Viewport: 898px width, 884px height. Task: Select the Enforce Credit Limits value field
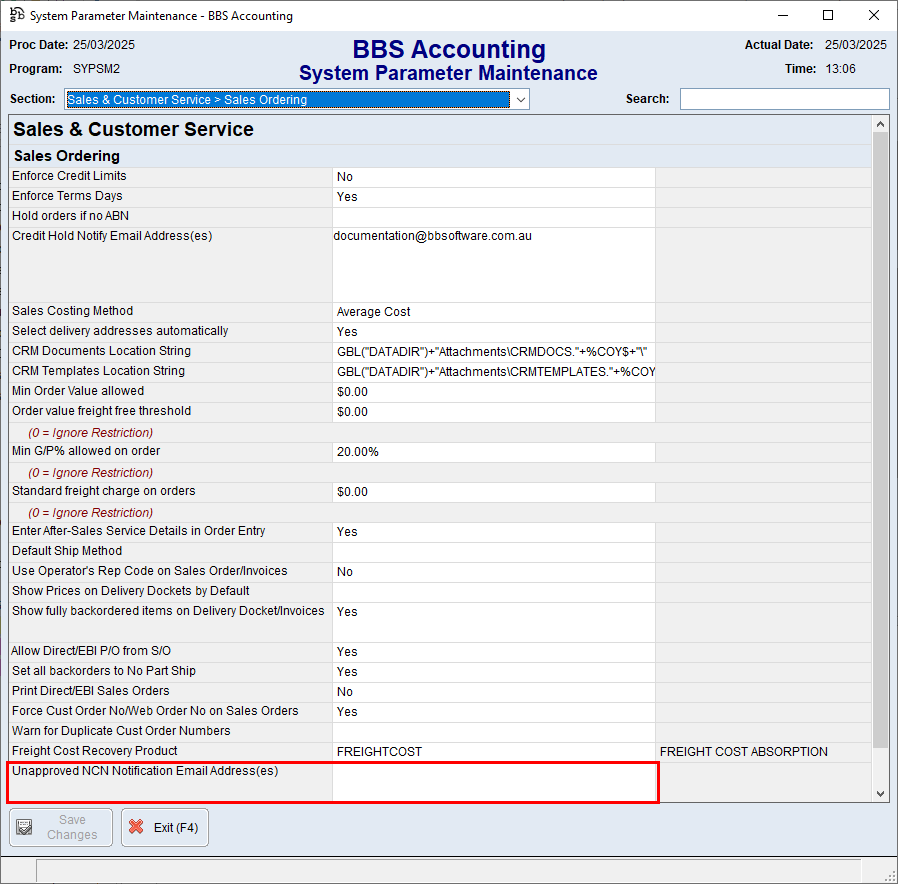click(x=493, y=177)
